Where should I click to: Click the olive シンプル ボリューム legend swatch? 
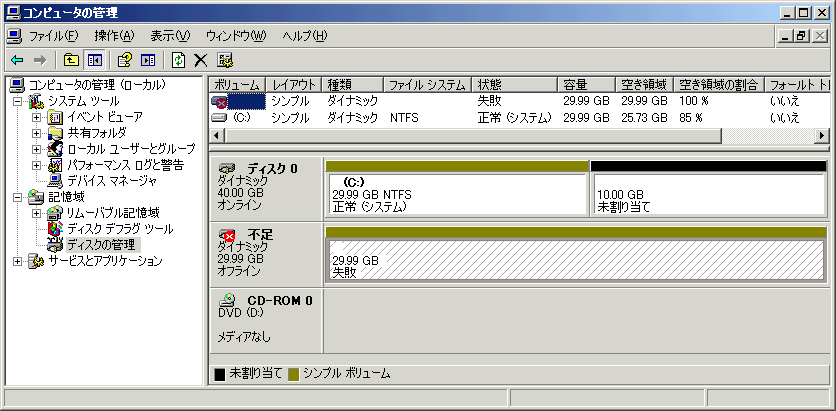293,374
